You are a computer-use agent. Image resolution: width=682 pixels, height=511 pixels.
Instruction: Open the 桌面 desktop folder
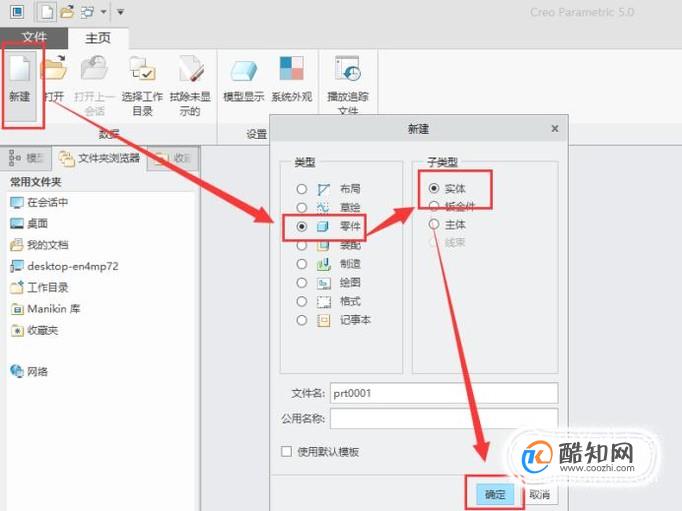click(29, 224)
